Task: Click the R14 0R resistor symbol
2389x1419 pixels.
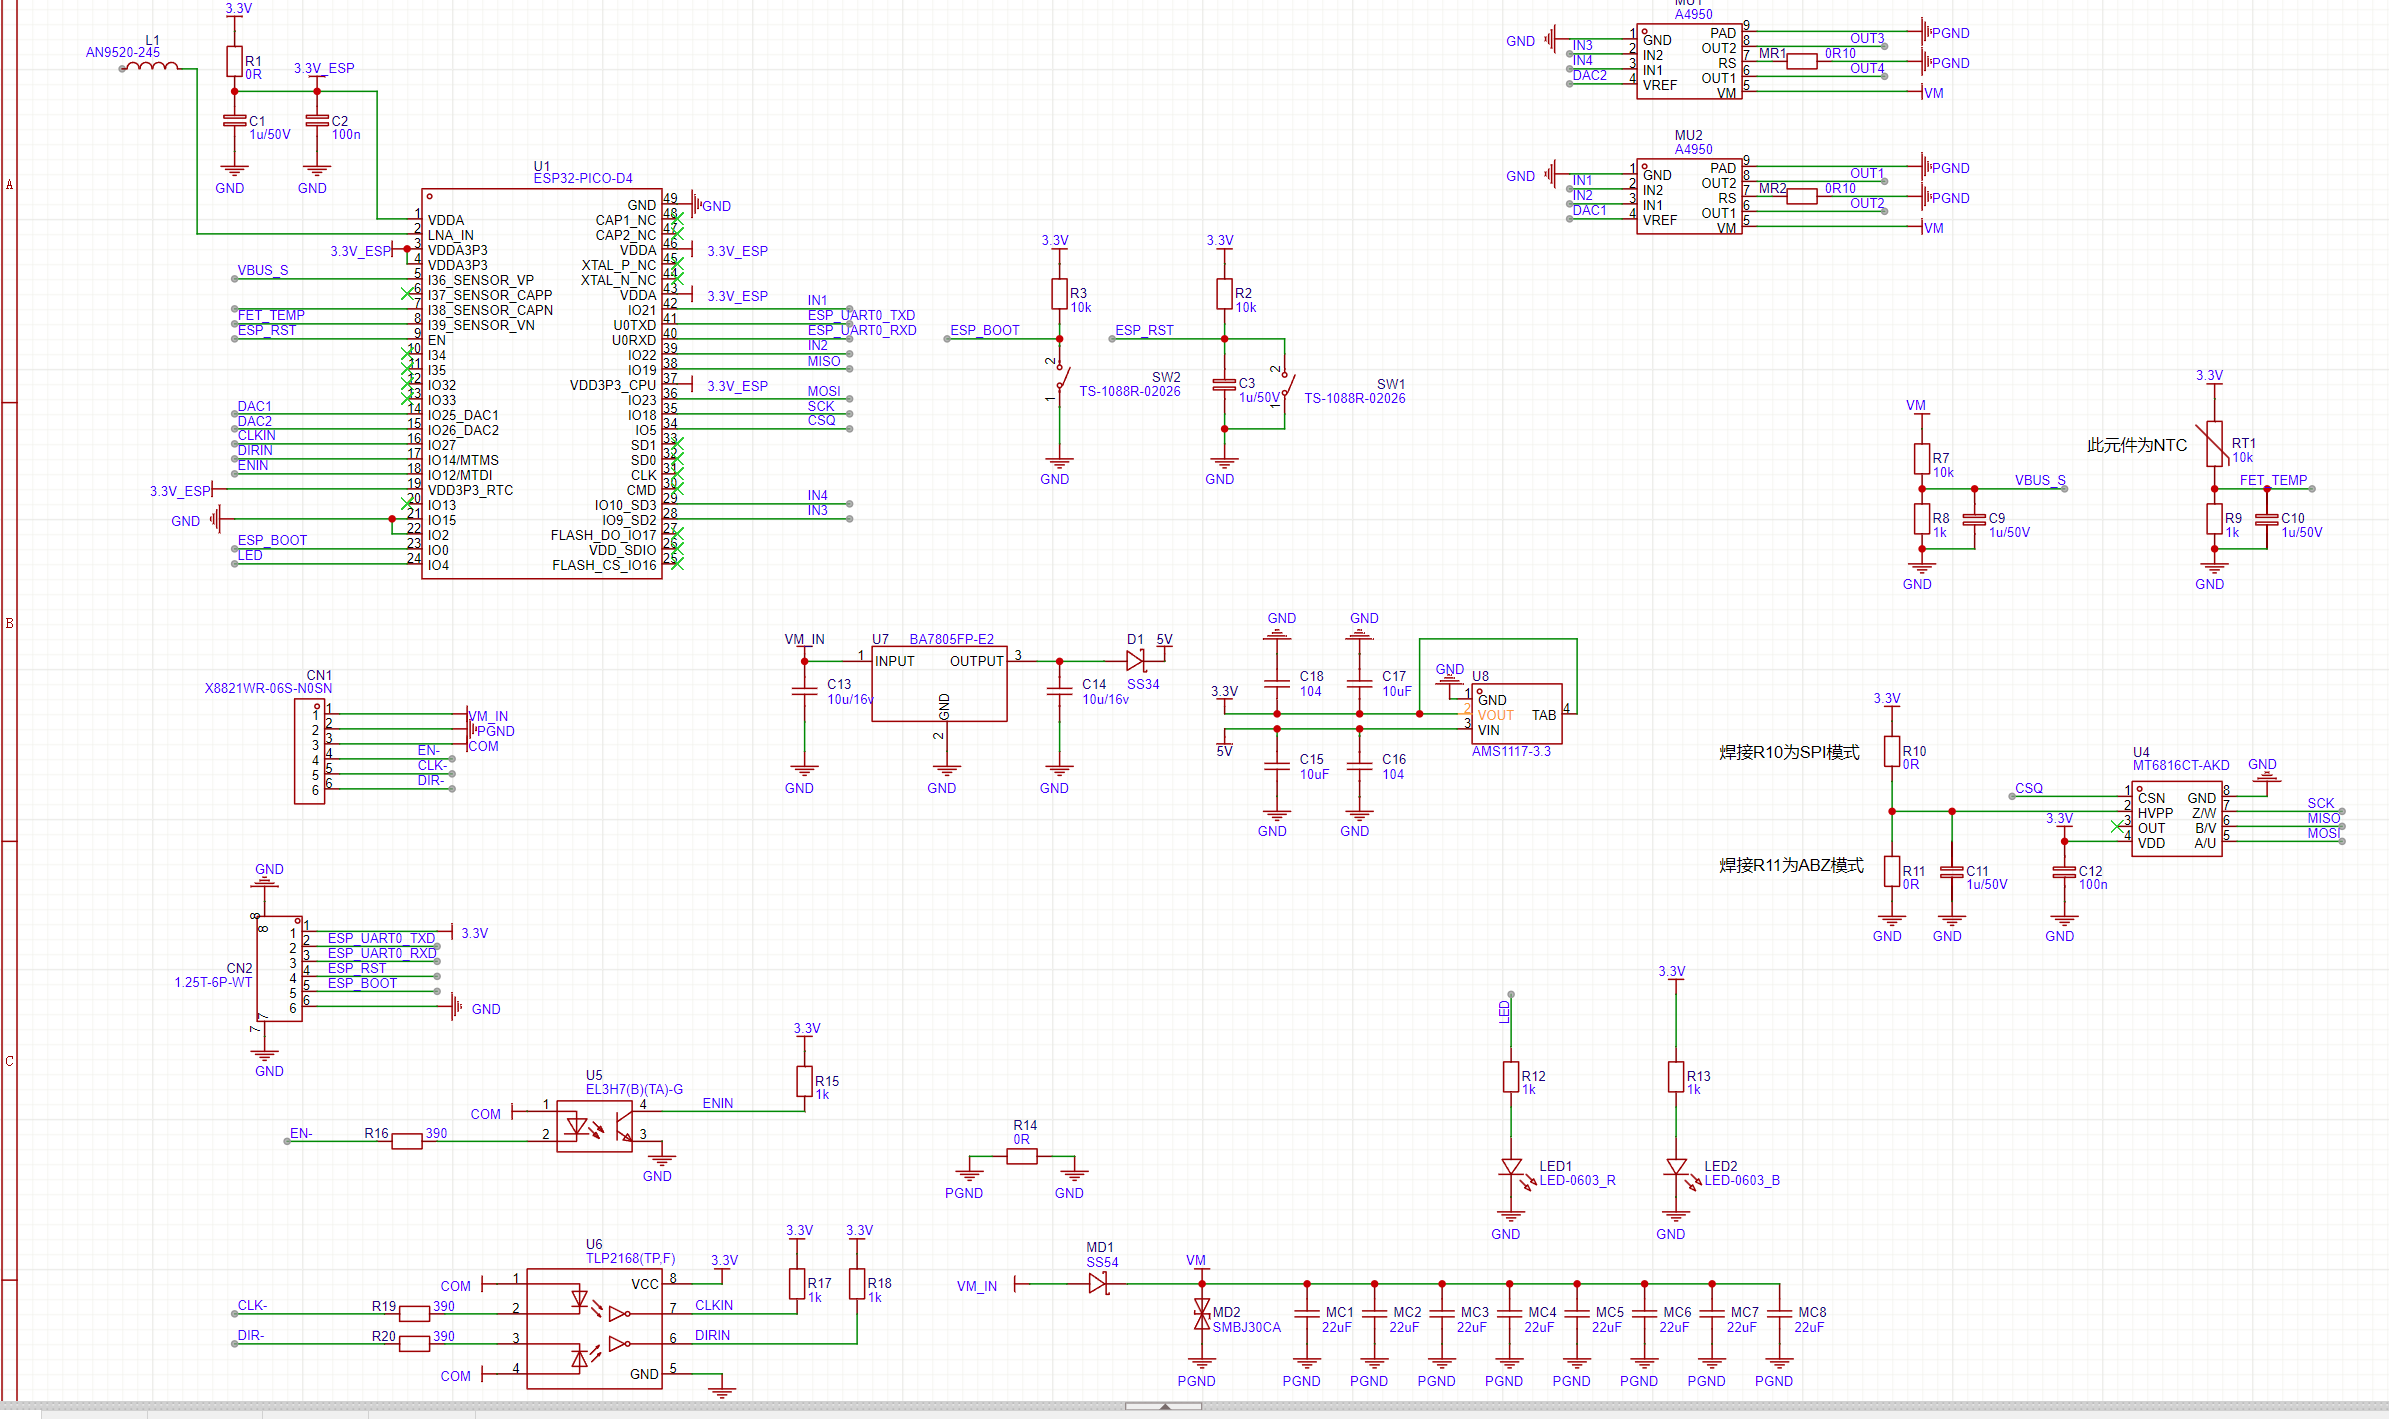Action: (x=1021, y=1157)
